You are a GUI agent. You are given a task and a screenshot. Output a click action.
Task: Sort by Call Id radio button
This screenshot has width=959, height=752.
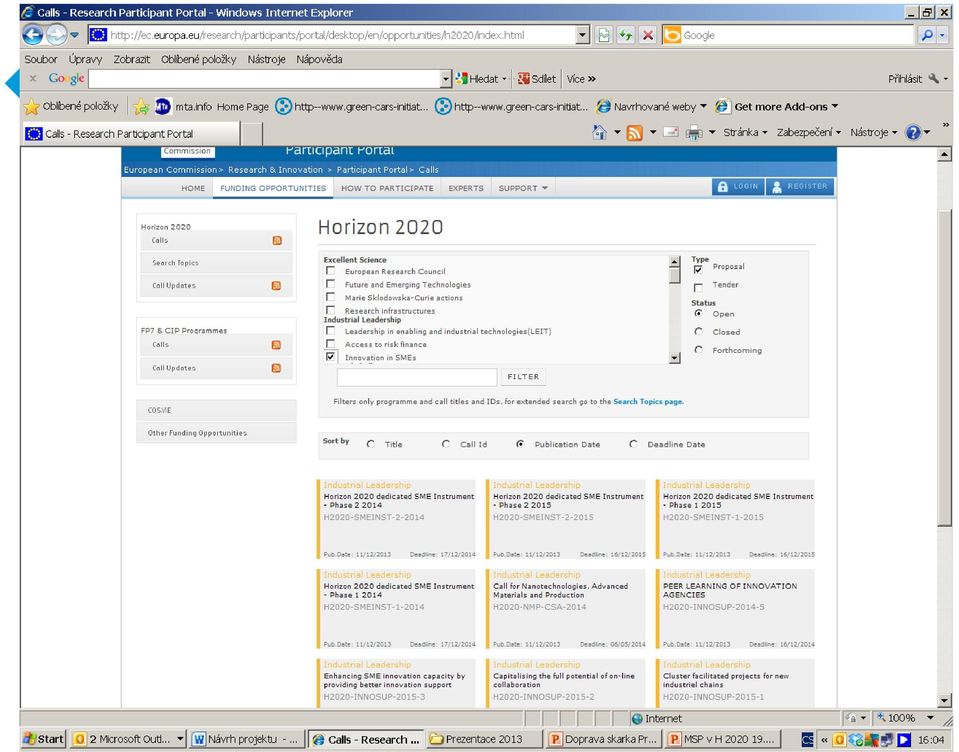(x=446, y=444)
